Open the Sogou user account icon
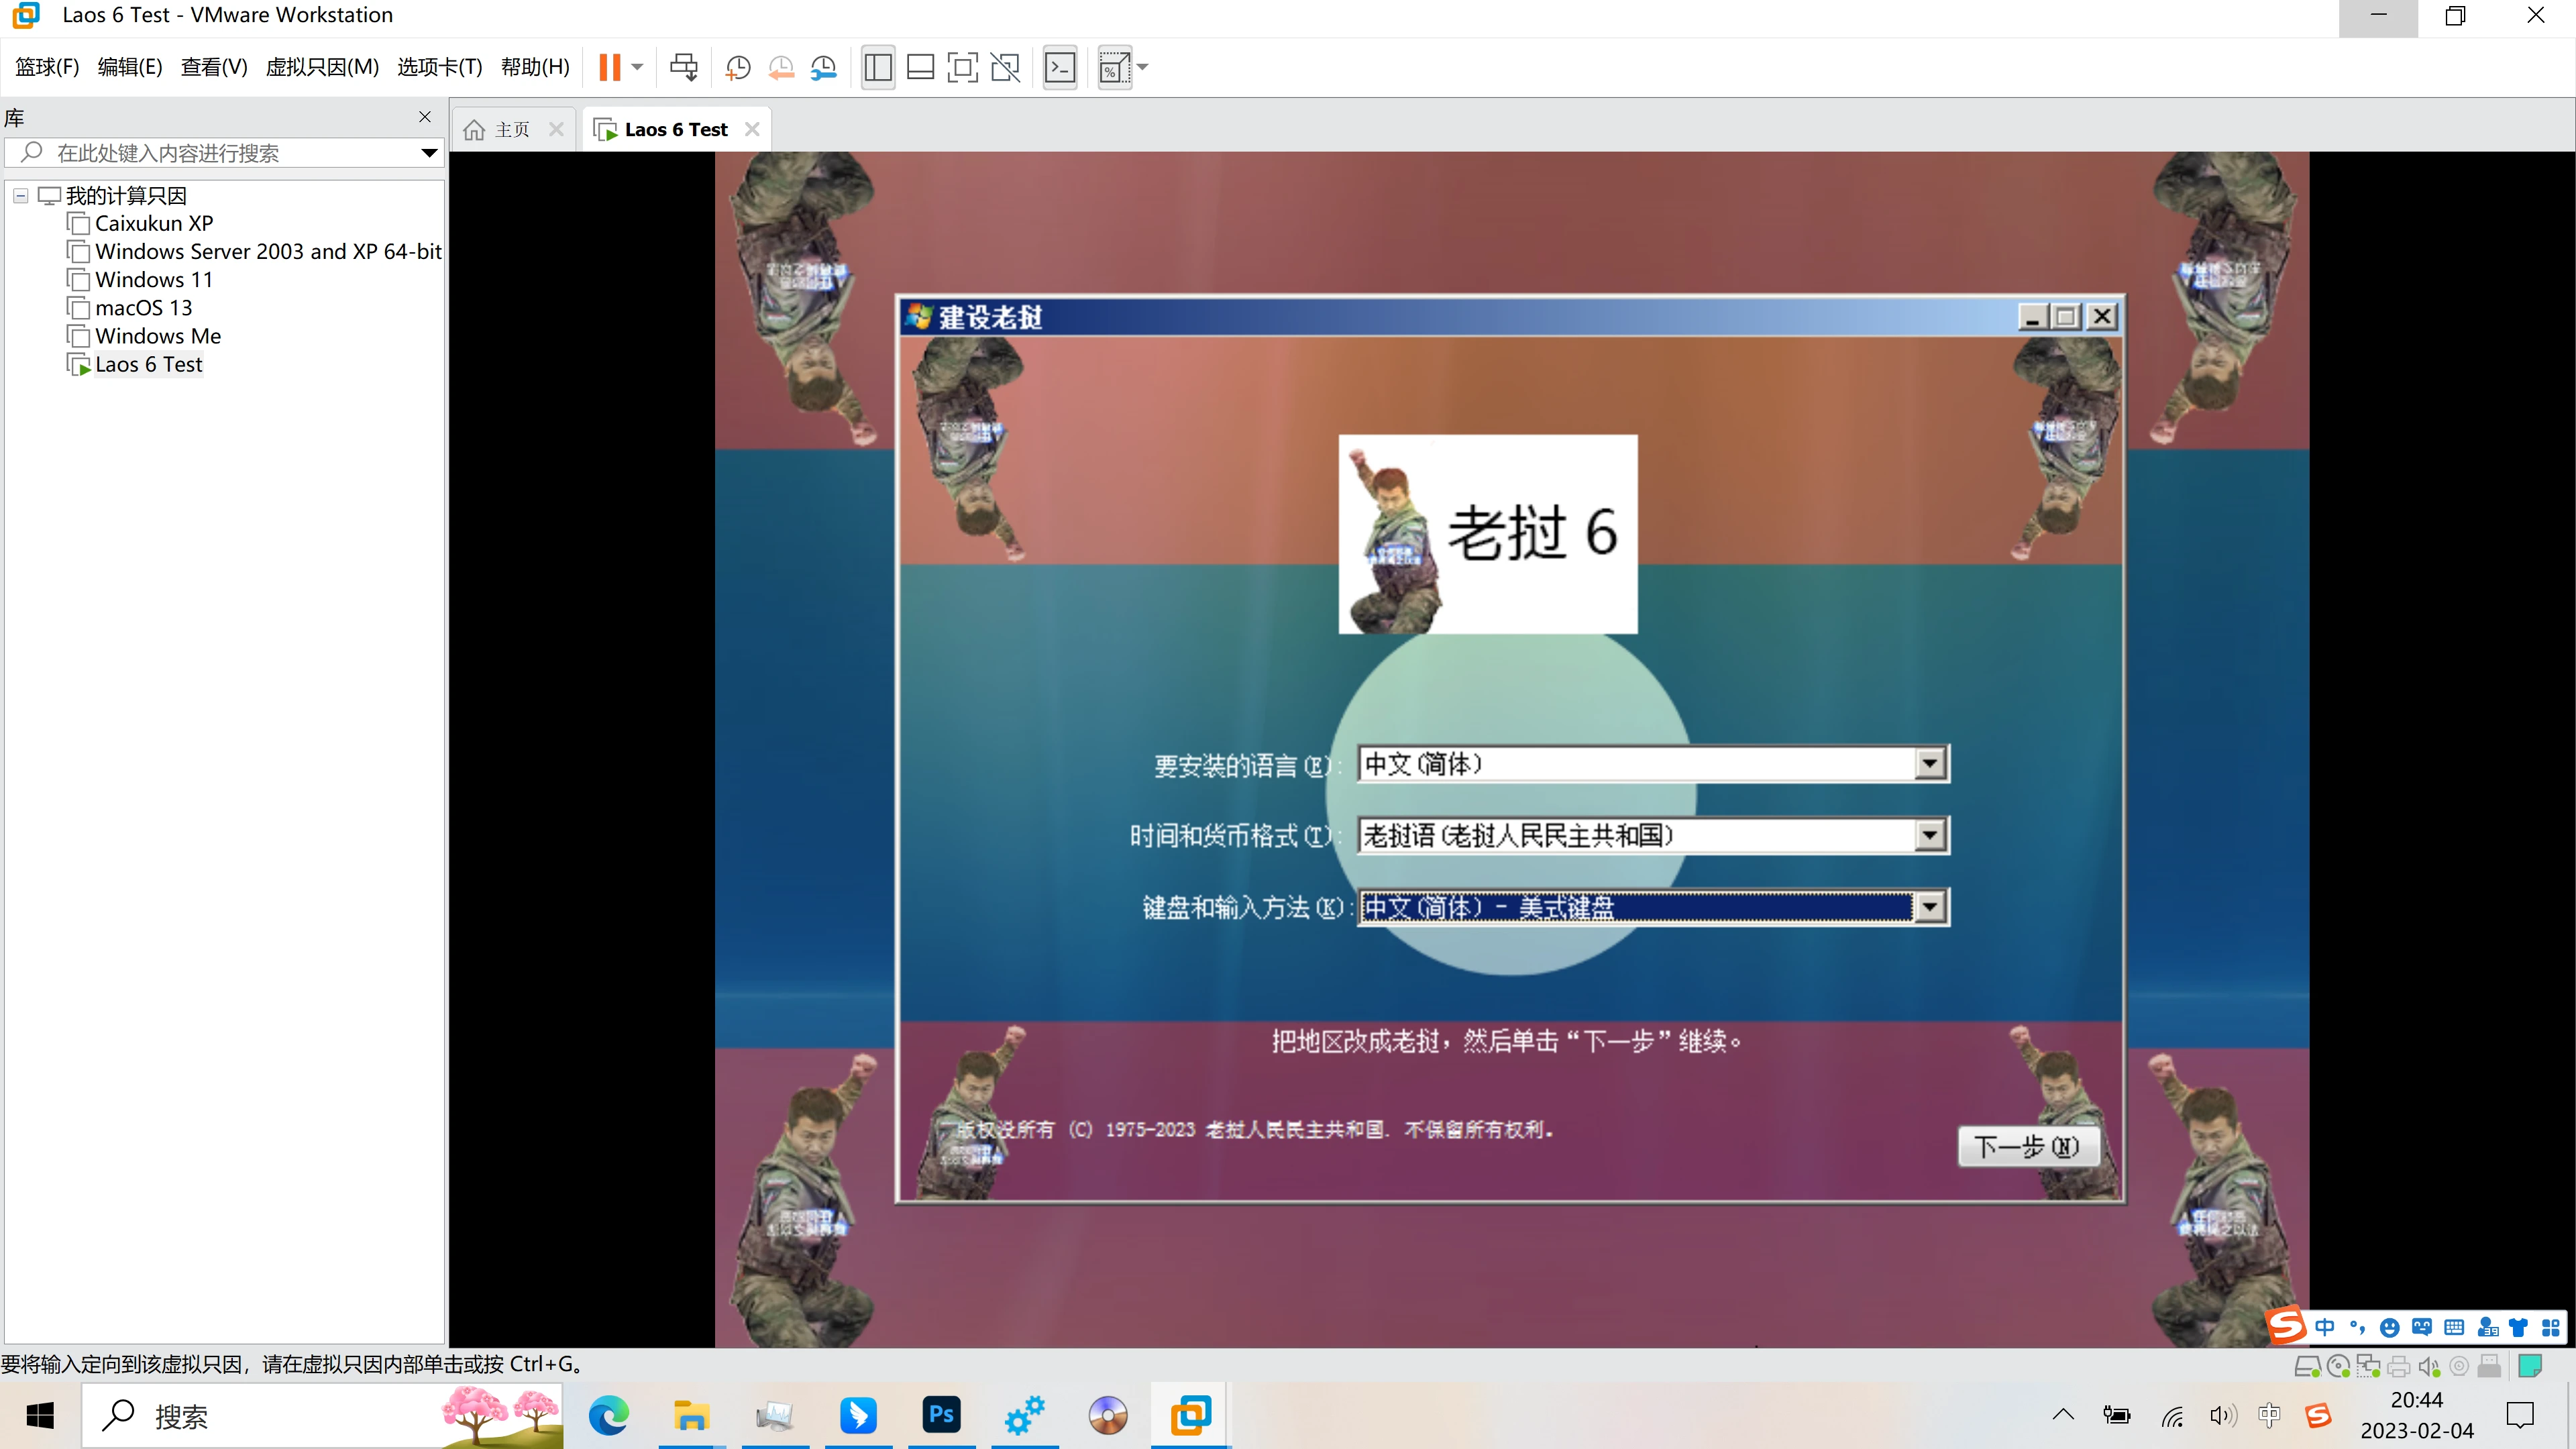 [2487, 1327]
